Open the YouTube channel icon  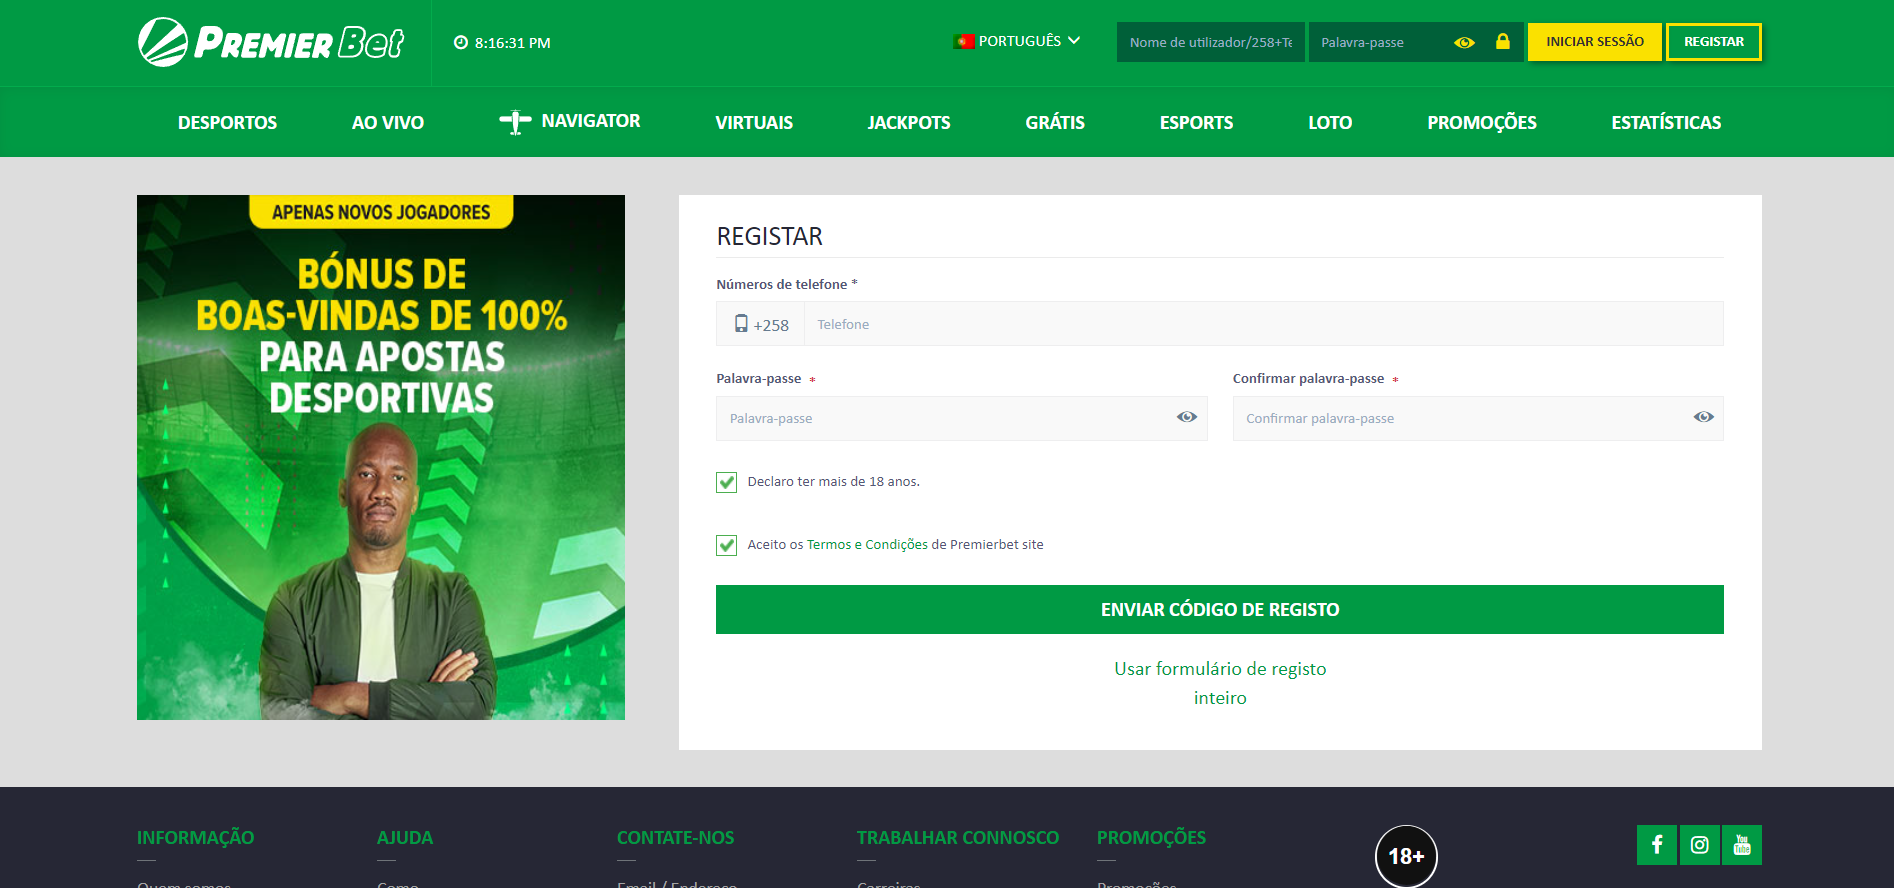click(1742, 845)
